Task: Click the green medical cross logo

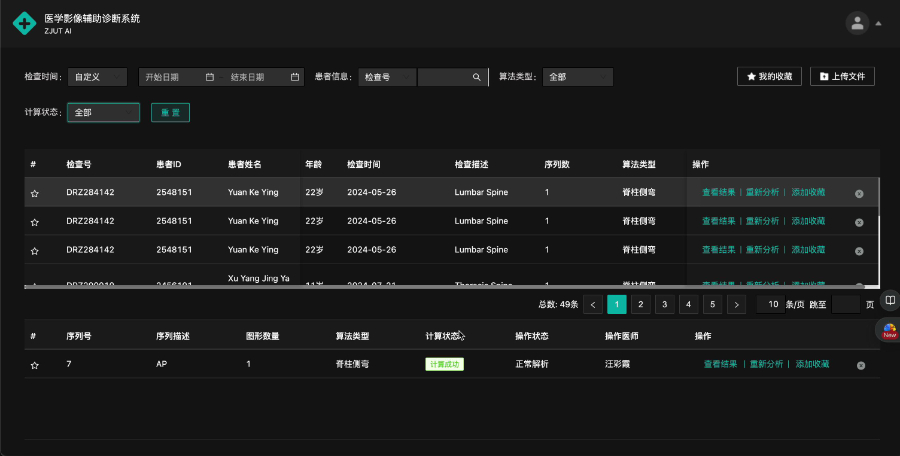Action: click(x=24, y=24)
